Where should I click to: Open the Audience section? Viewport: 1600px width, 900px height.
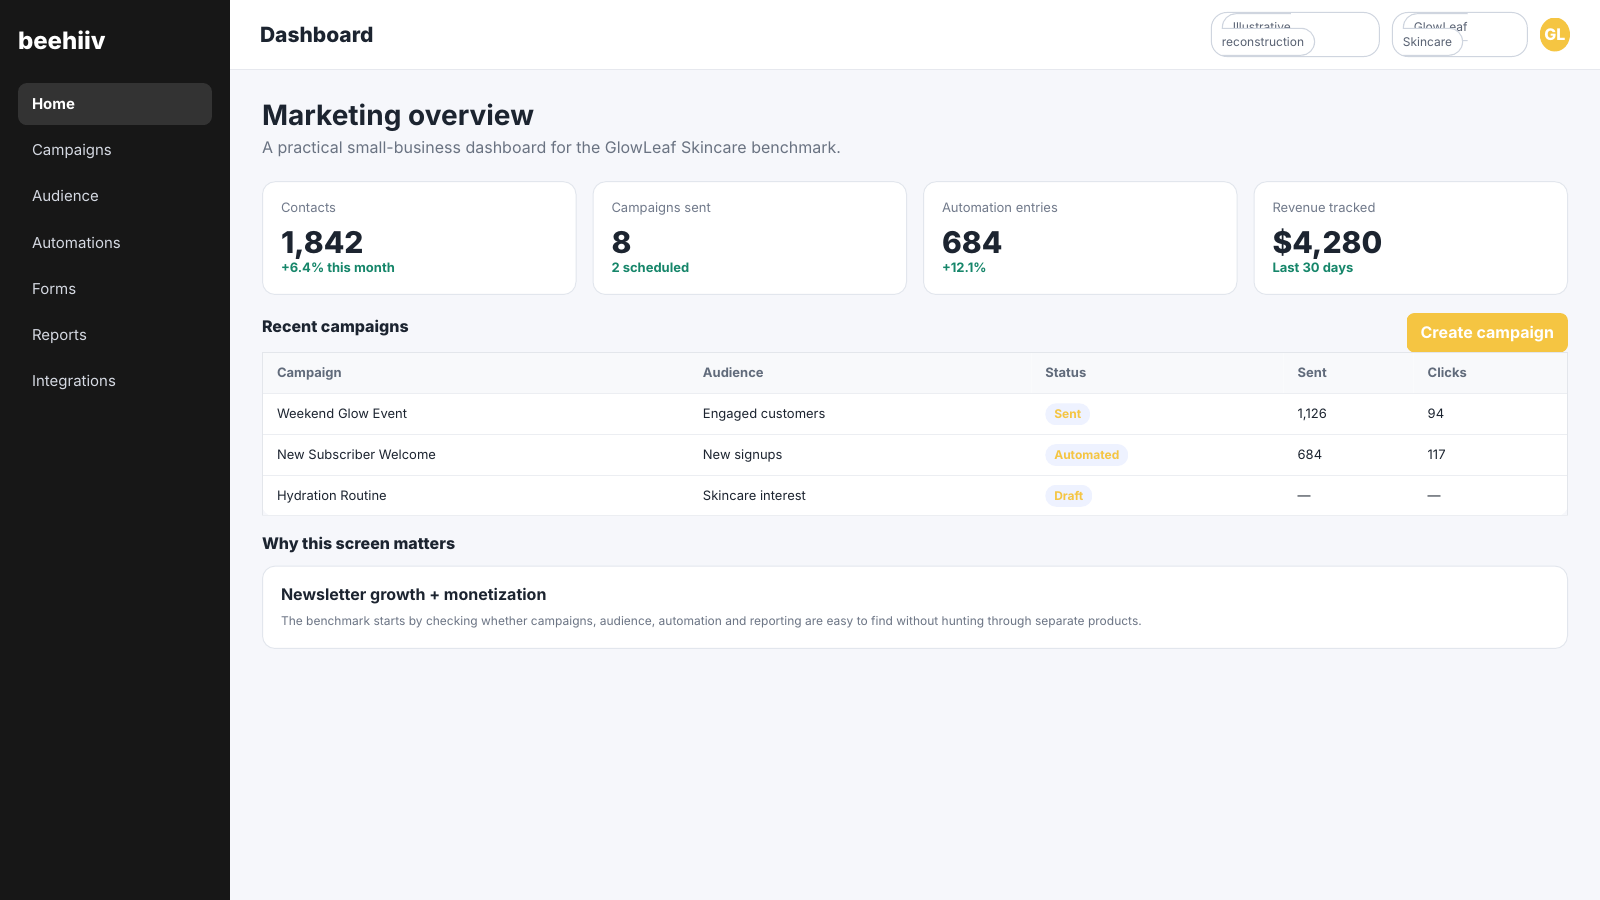[115, 196]
